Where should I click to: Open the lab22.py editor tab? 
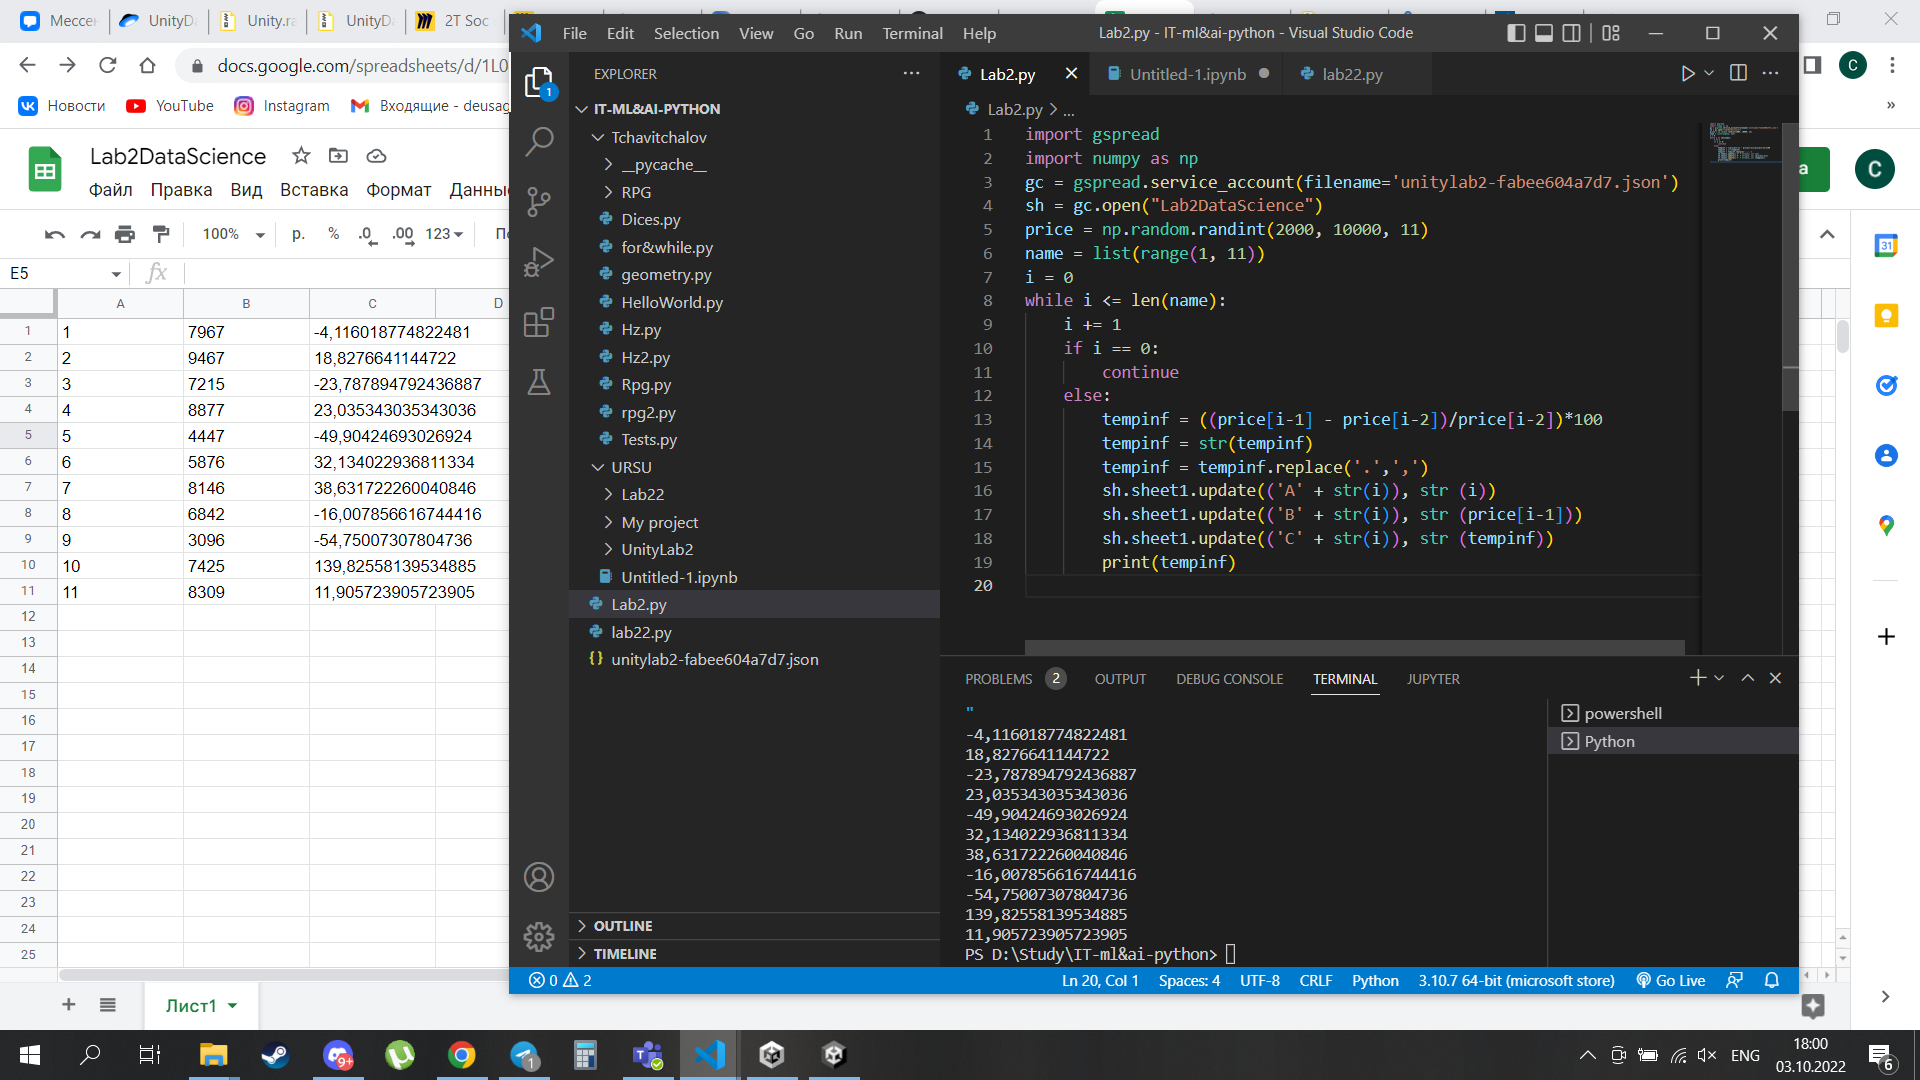point(1351,74)
